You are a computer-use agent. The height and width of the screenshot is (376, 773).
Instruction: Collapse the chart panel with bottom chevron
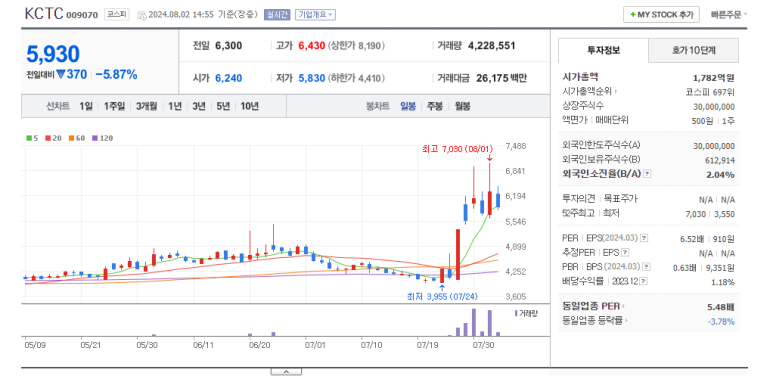coord(286,372)
